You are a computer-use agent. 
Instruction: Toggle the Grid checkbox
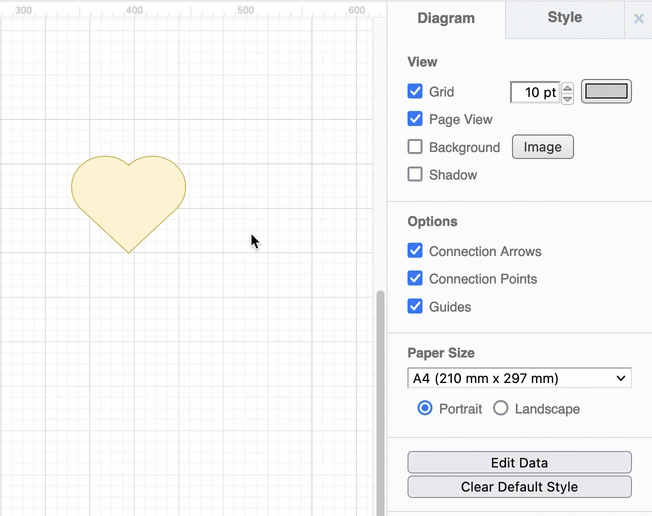pos(415,91)
